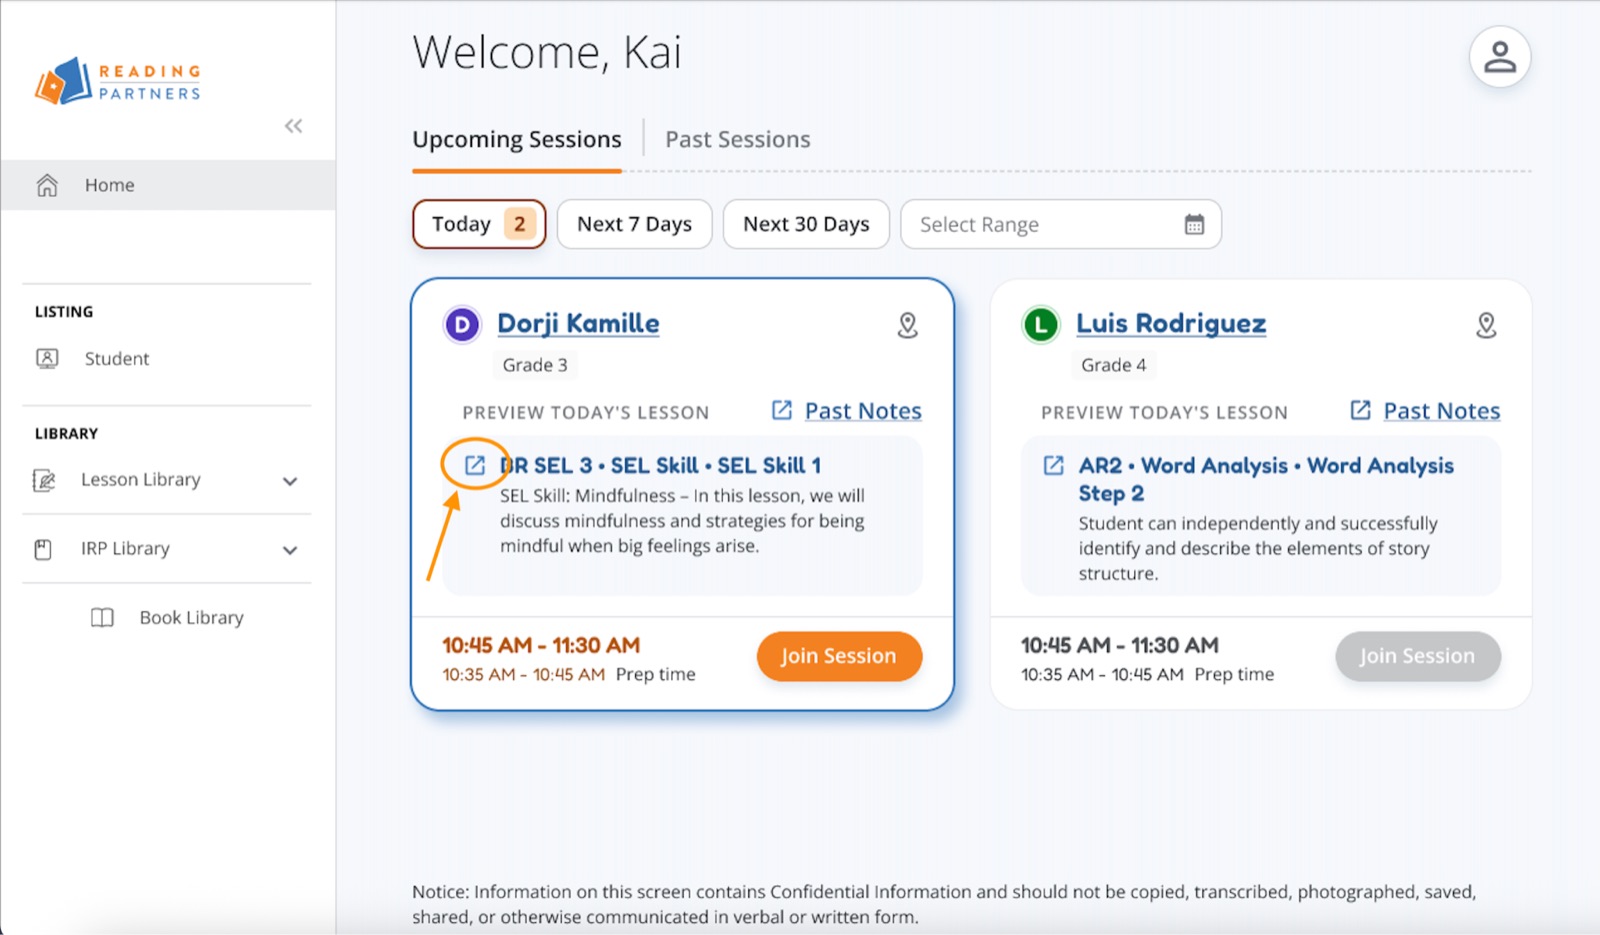Open the user profile icon
This screenshot has width=1600, height=935.
pyautogui.click(x=1499, y=57)
